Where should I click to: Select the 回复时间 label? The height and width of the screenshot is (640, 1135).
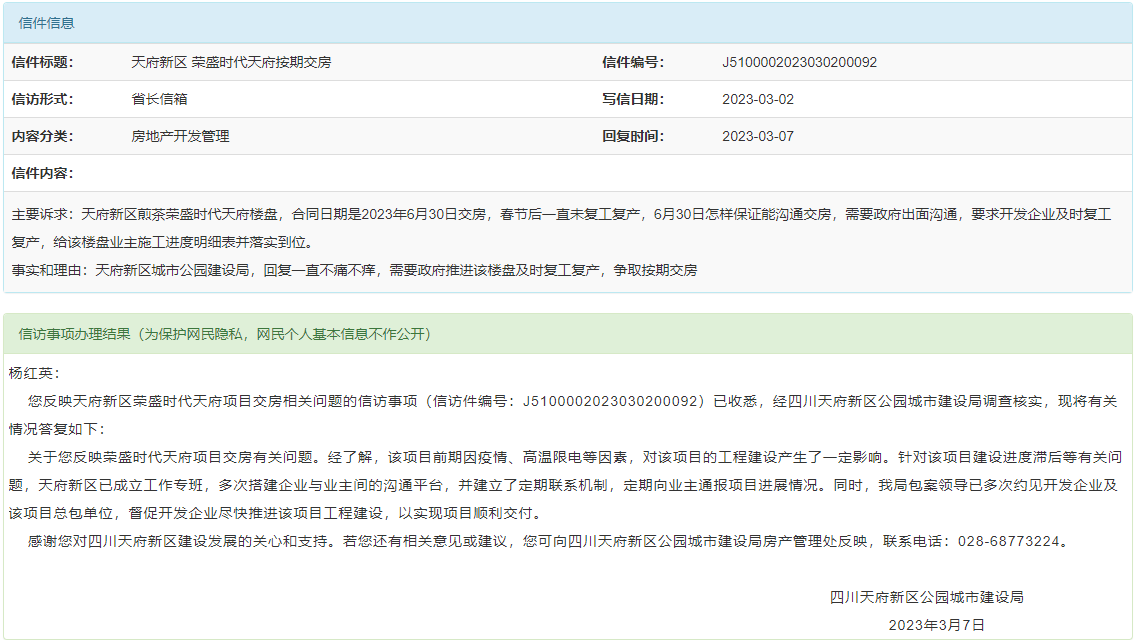tap(633, 136)
